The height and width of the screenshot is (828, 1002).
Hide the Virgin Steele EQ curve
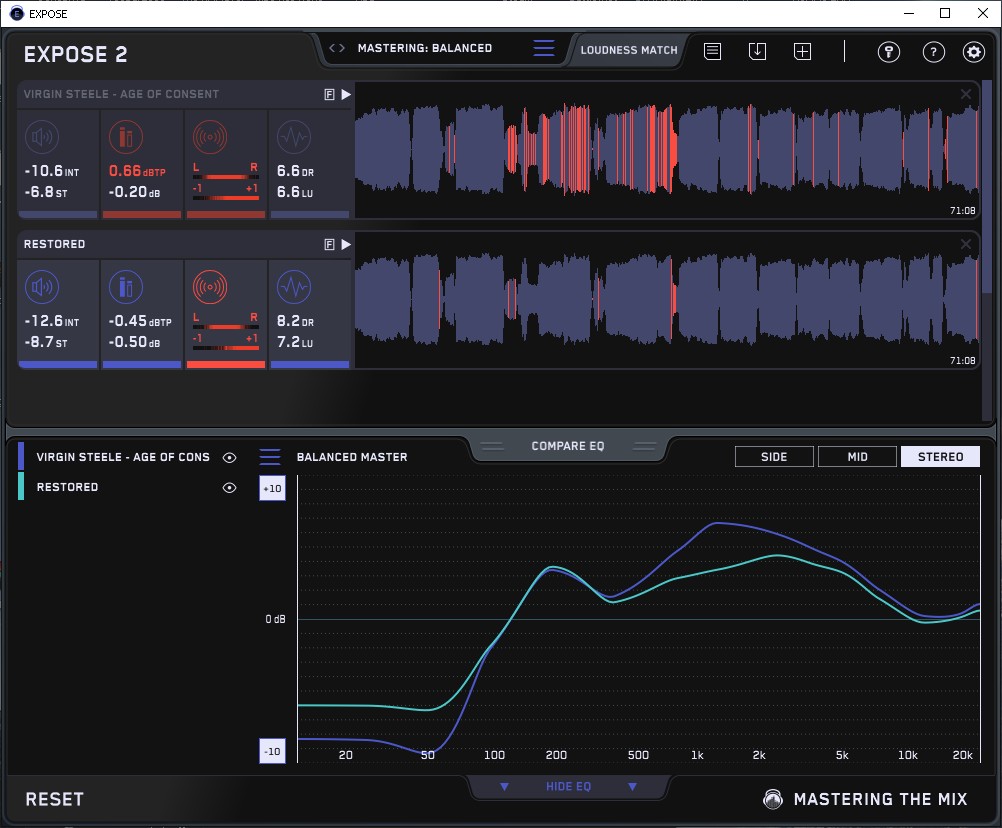point(230,457)
